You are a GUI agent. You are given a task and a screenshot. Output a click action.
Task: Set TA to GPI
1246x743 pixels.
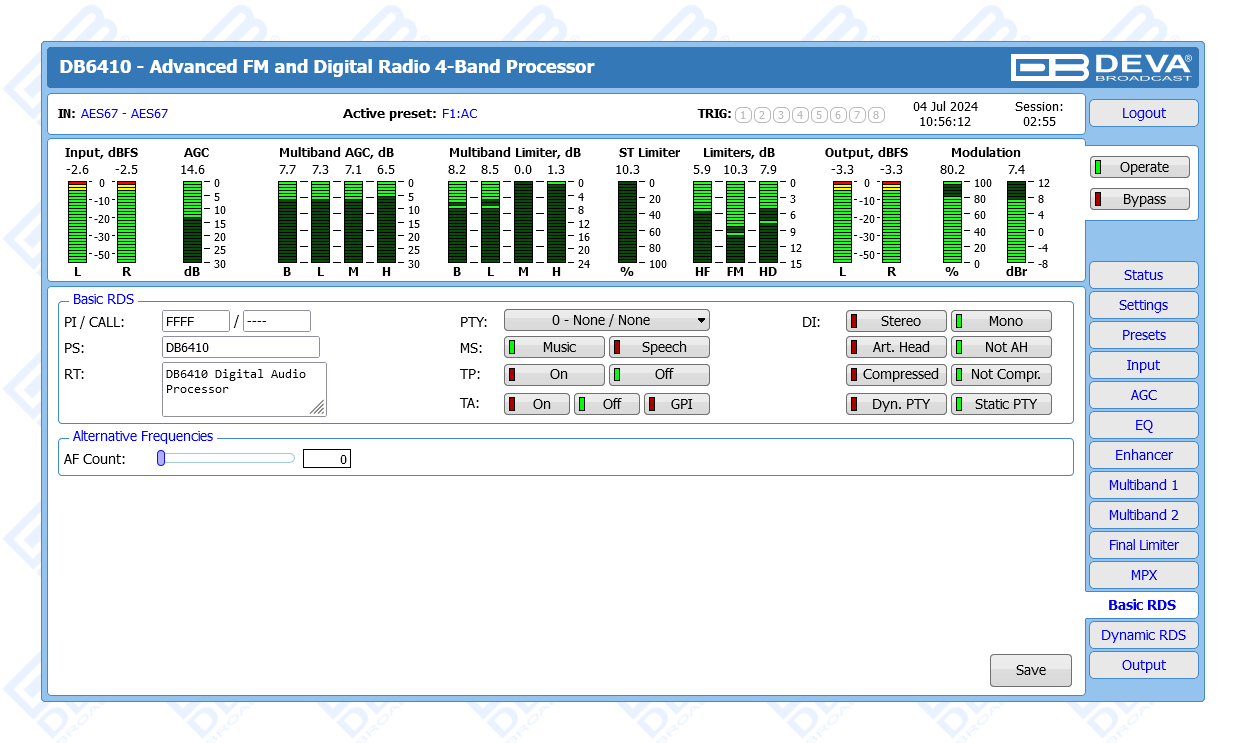(677, 405)
